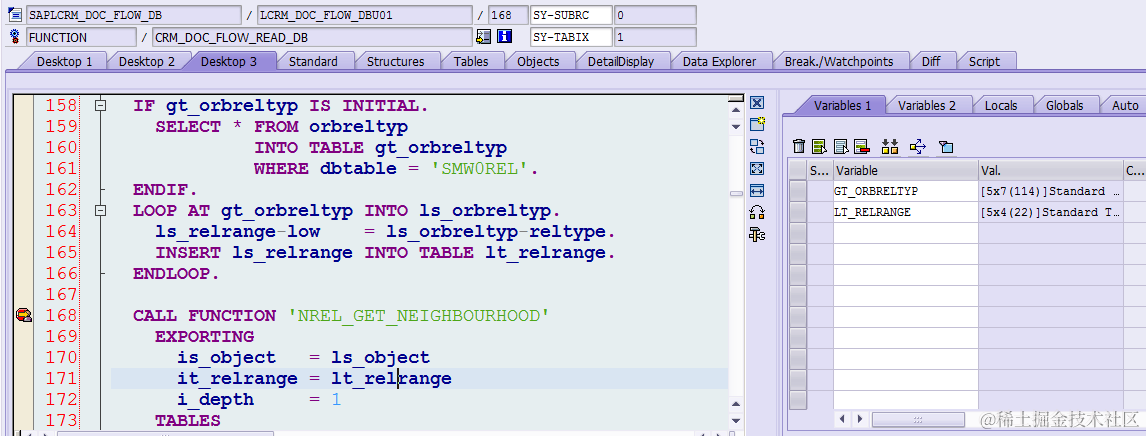This screenshot has height=436, width=1146.
Task: Click the [5x4(22)]Standard value cell
Action: 1050,213
